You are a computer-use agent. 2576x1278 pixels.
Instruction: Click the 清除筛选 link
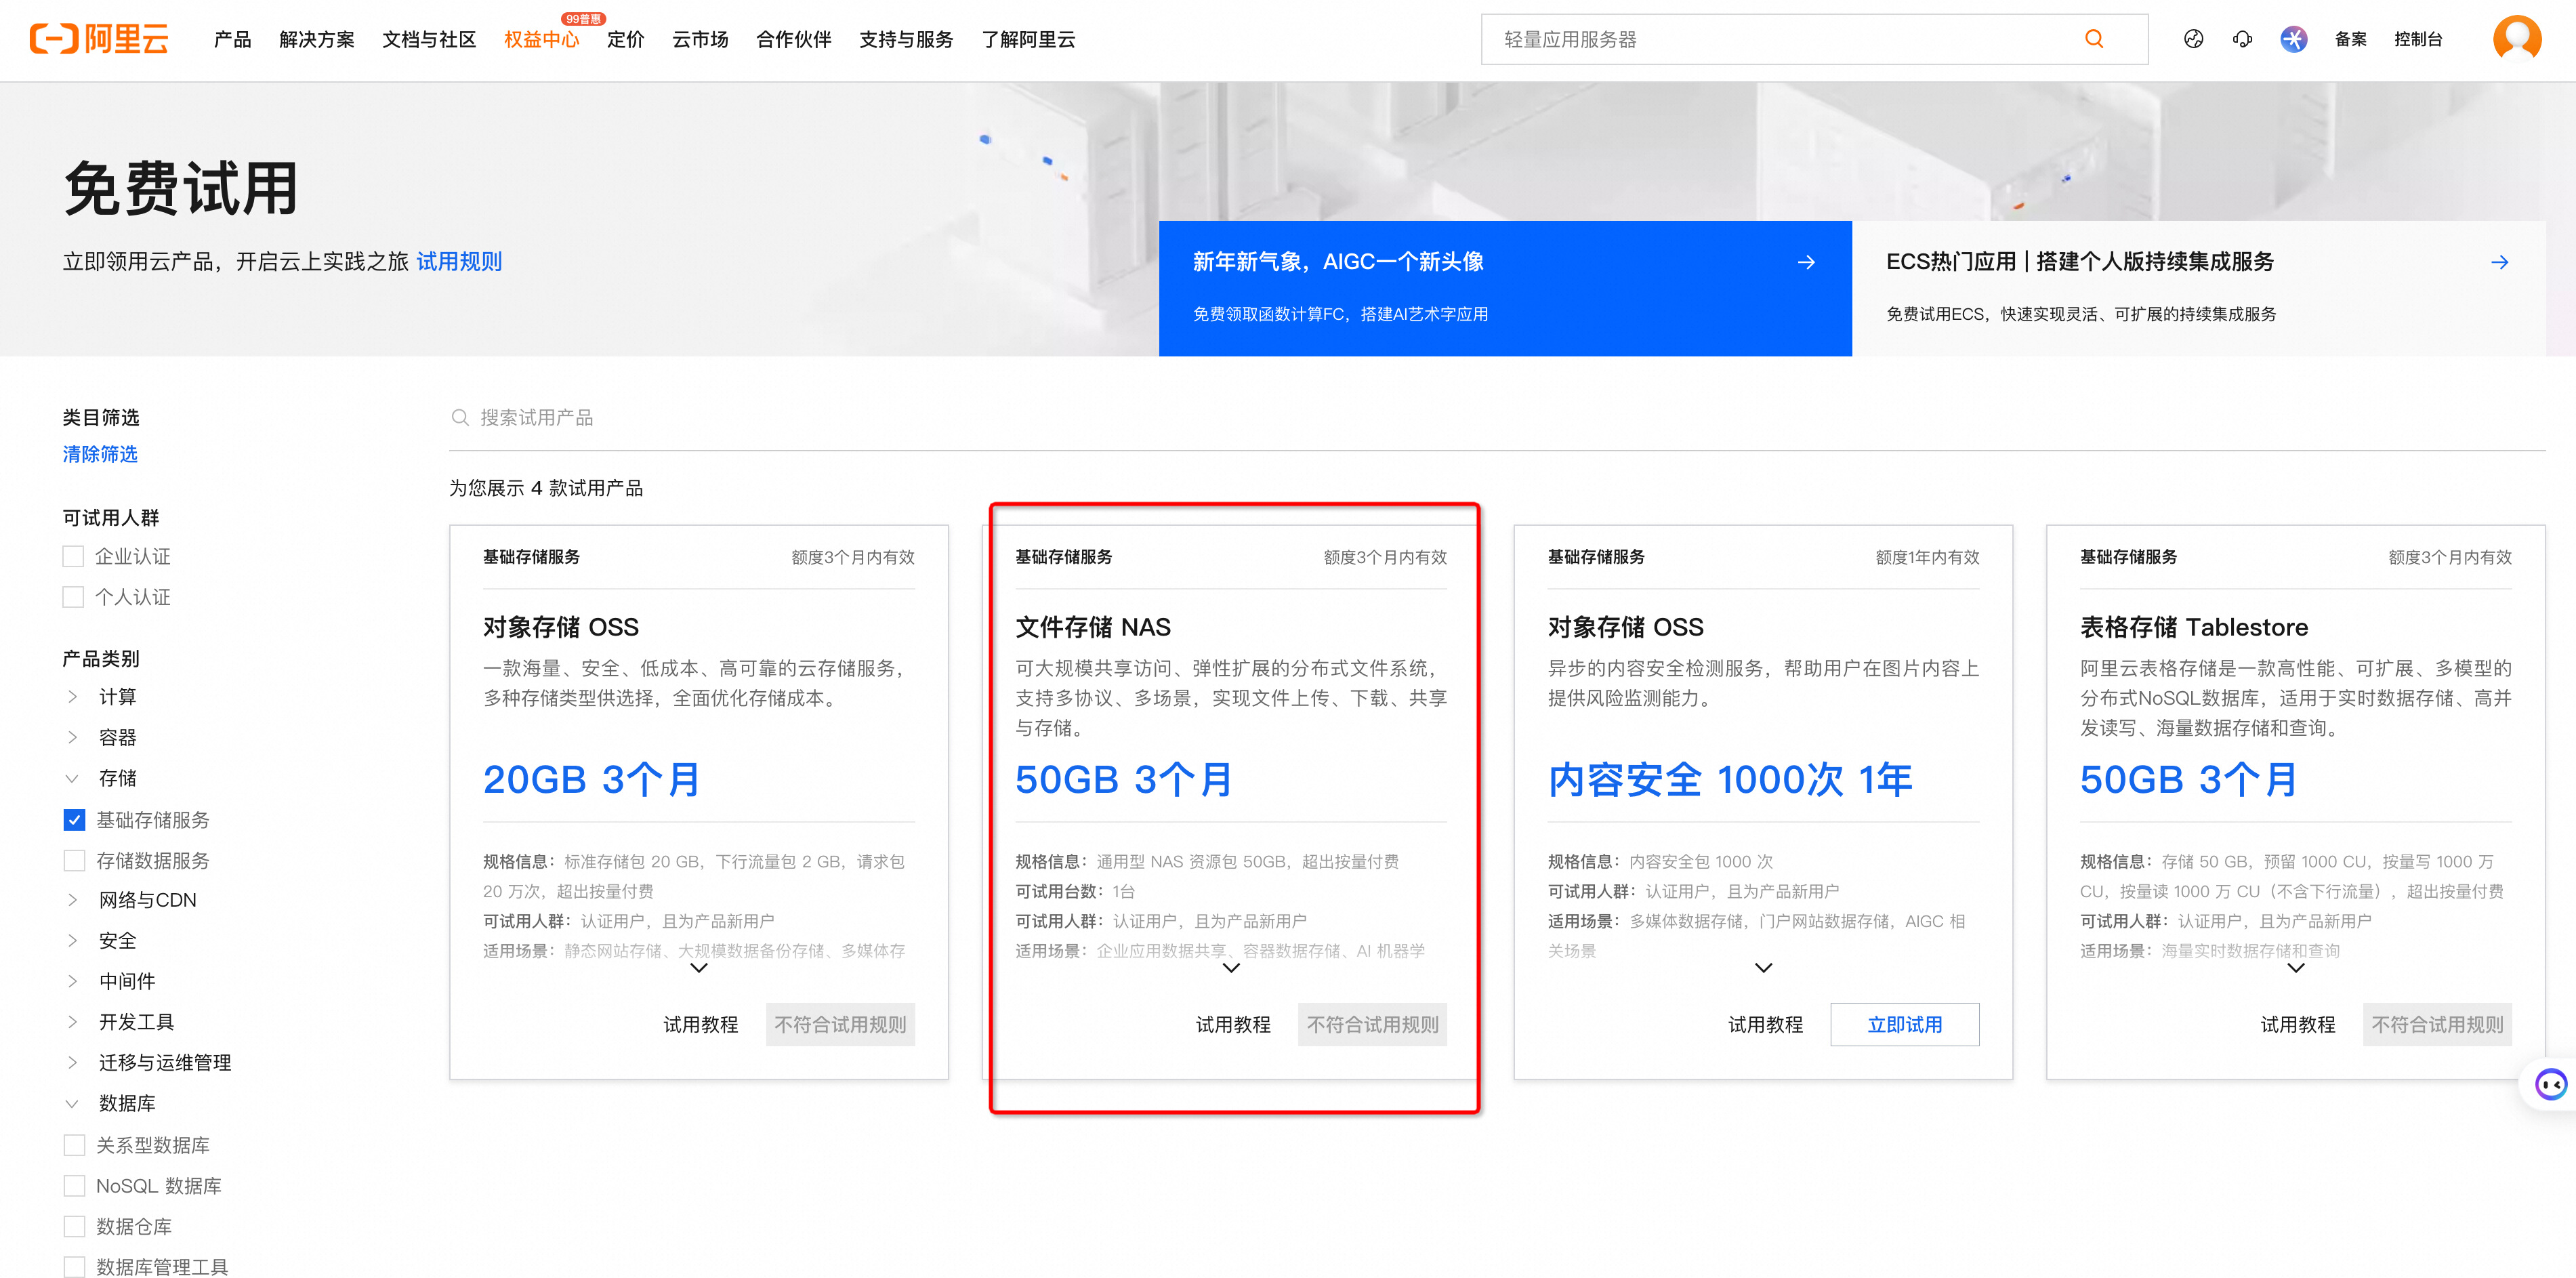(x=100, y=454)
